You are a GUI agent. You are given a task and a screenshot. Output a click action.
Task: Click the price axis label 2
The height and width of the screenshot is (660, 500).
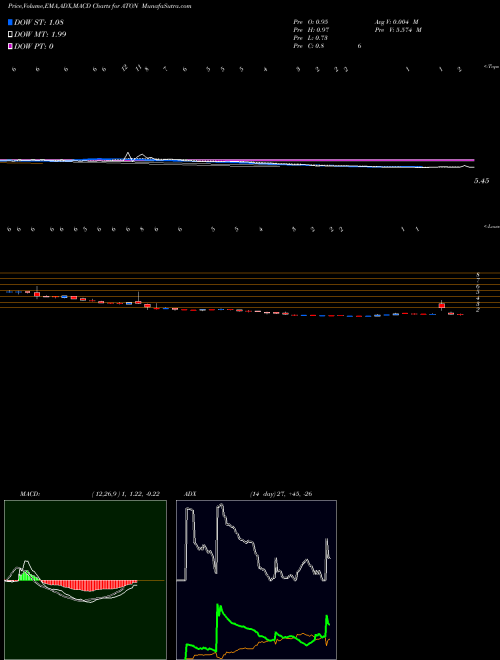478,309
